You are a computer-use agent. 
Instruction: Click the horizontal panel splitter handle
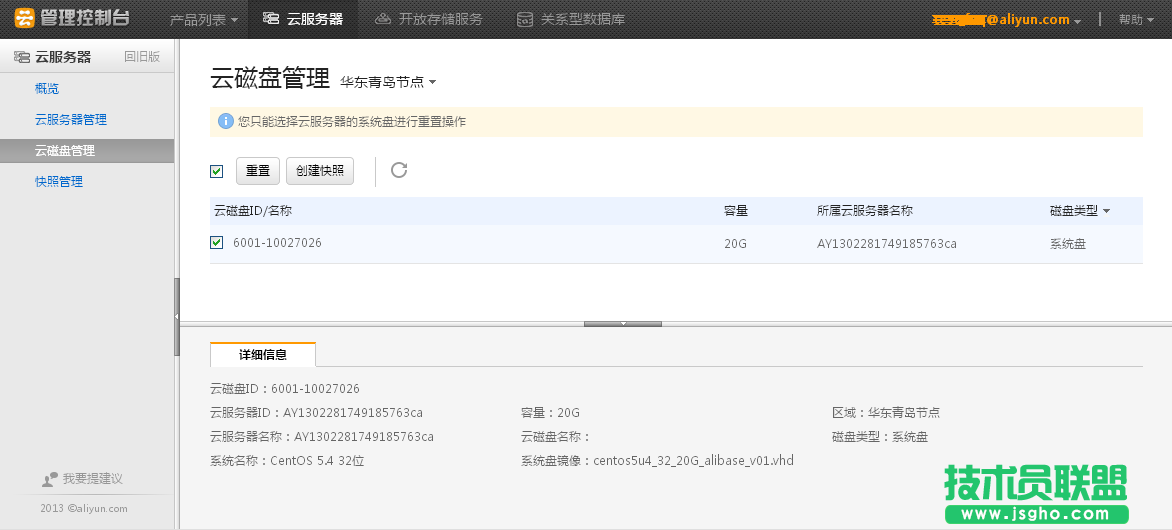pyautogui.click(x=622, y=323)
